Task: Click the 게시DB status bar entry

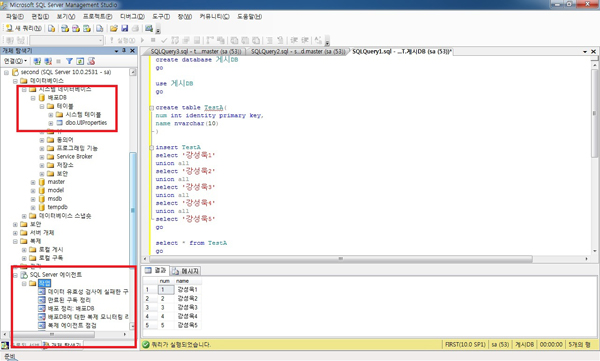Action: (524, 345)
